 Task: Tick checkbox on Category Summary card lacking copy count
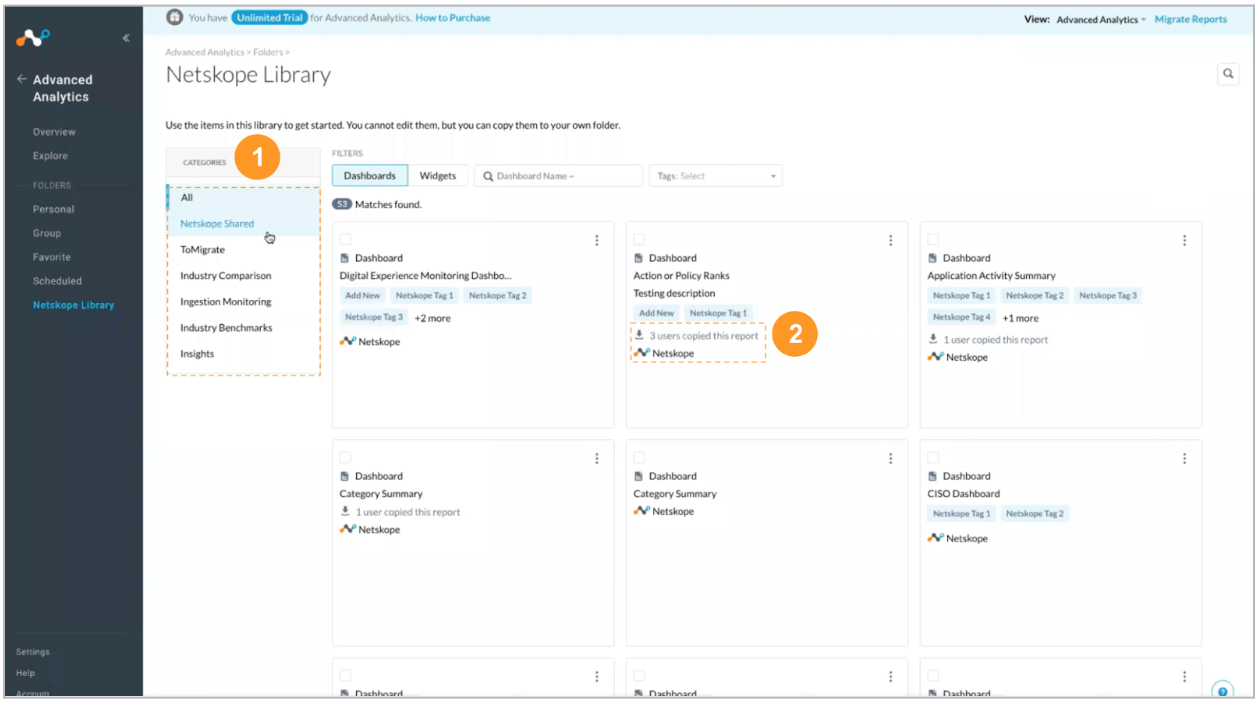tap(639, 458)
